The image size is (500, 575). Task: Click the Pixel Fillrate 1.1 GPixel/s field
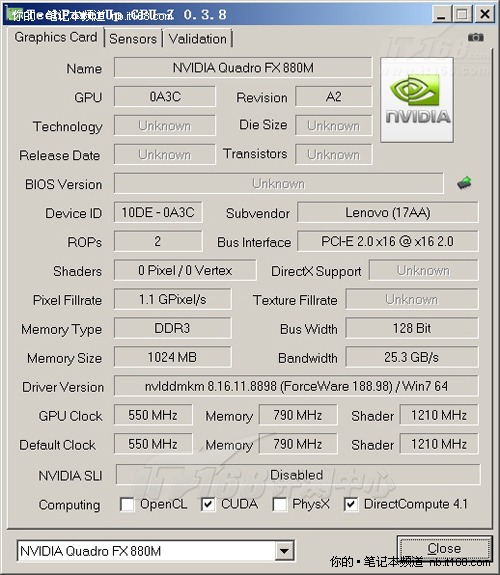(172, 299)
